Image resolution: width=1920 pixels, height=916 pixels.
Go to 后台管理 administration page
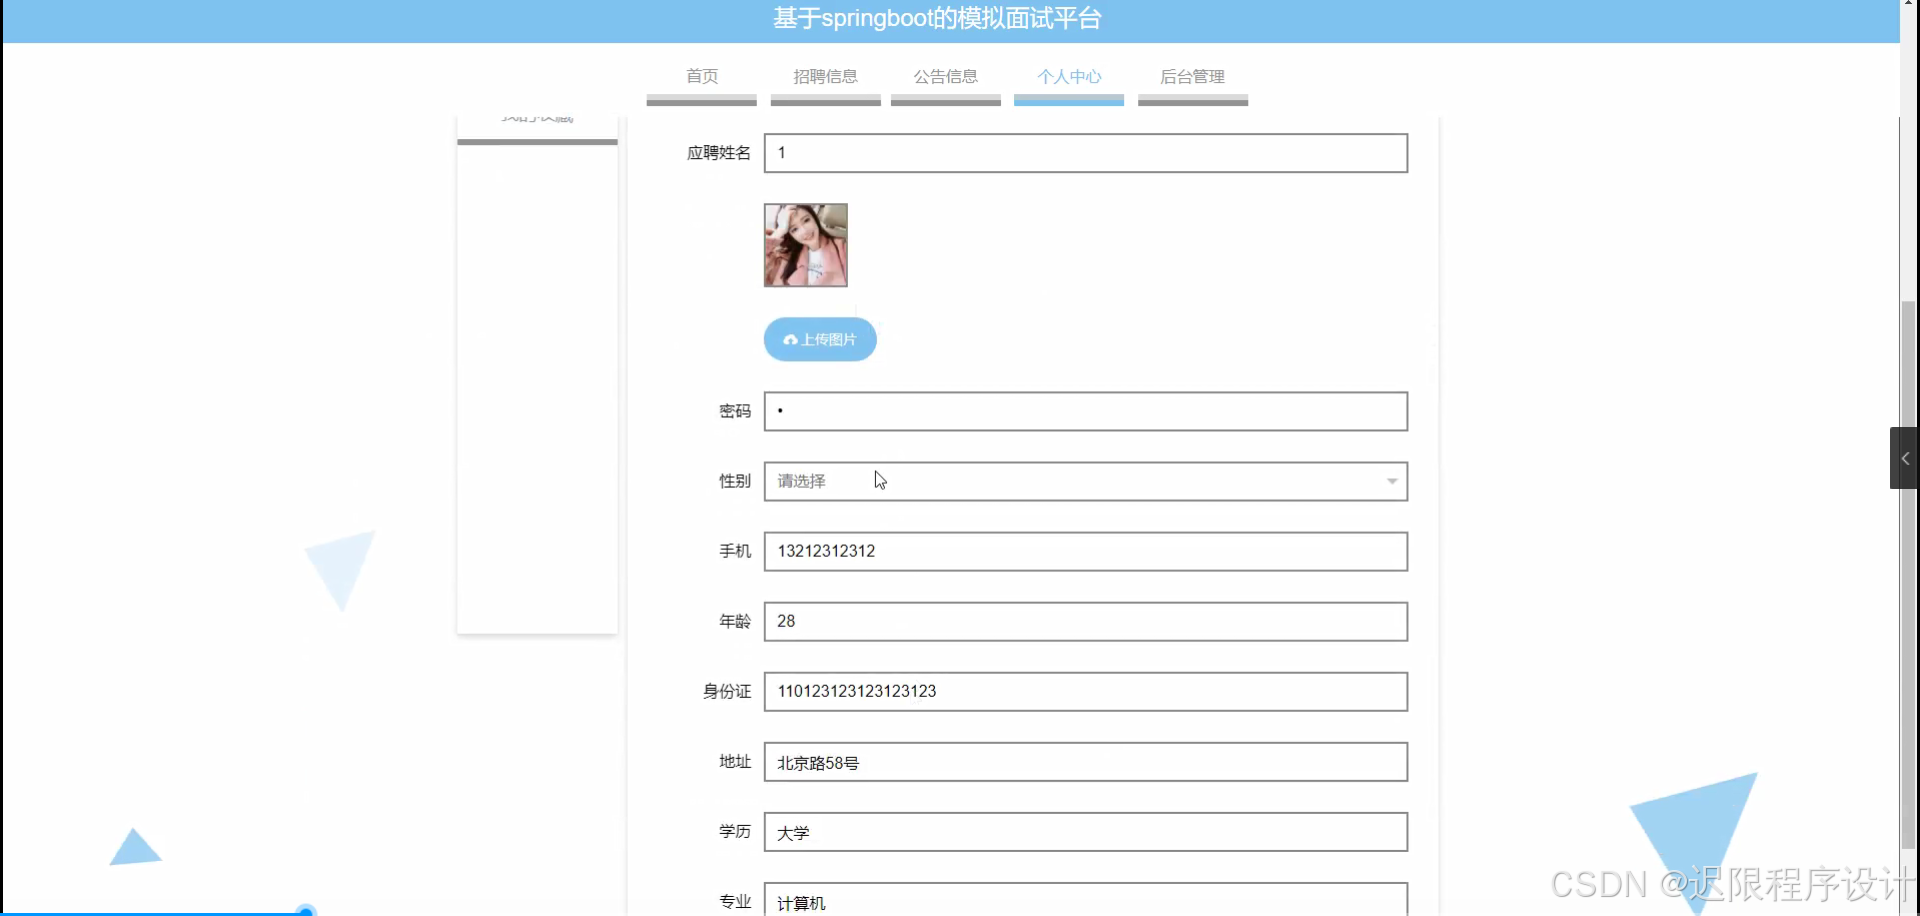[x=1192, y=75]
